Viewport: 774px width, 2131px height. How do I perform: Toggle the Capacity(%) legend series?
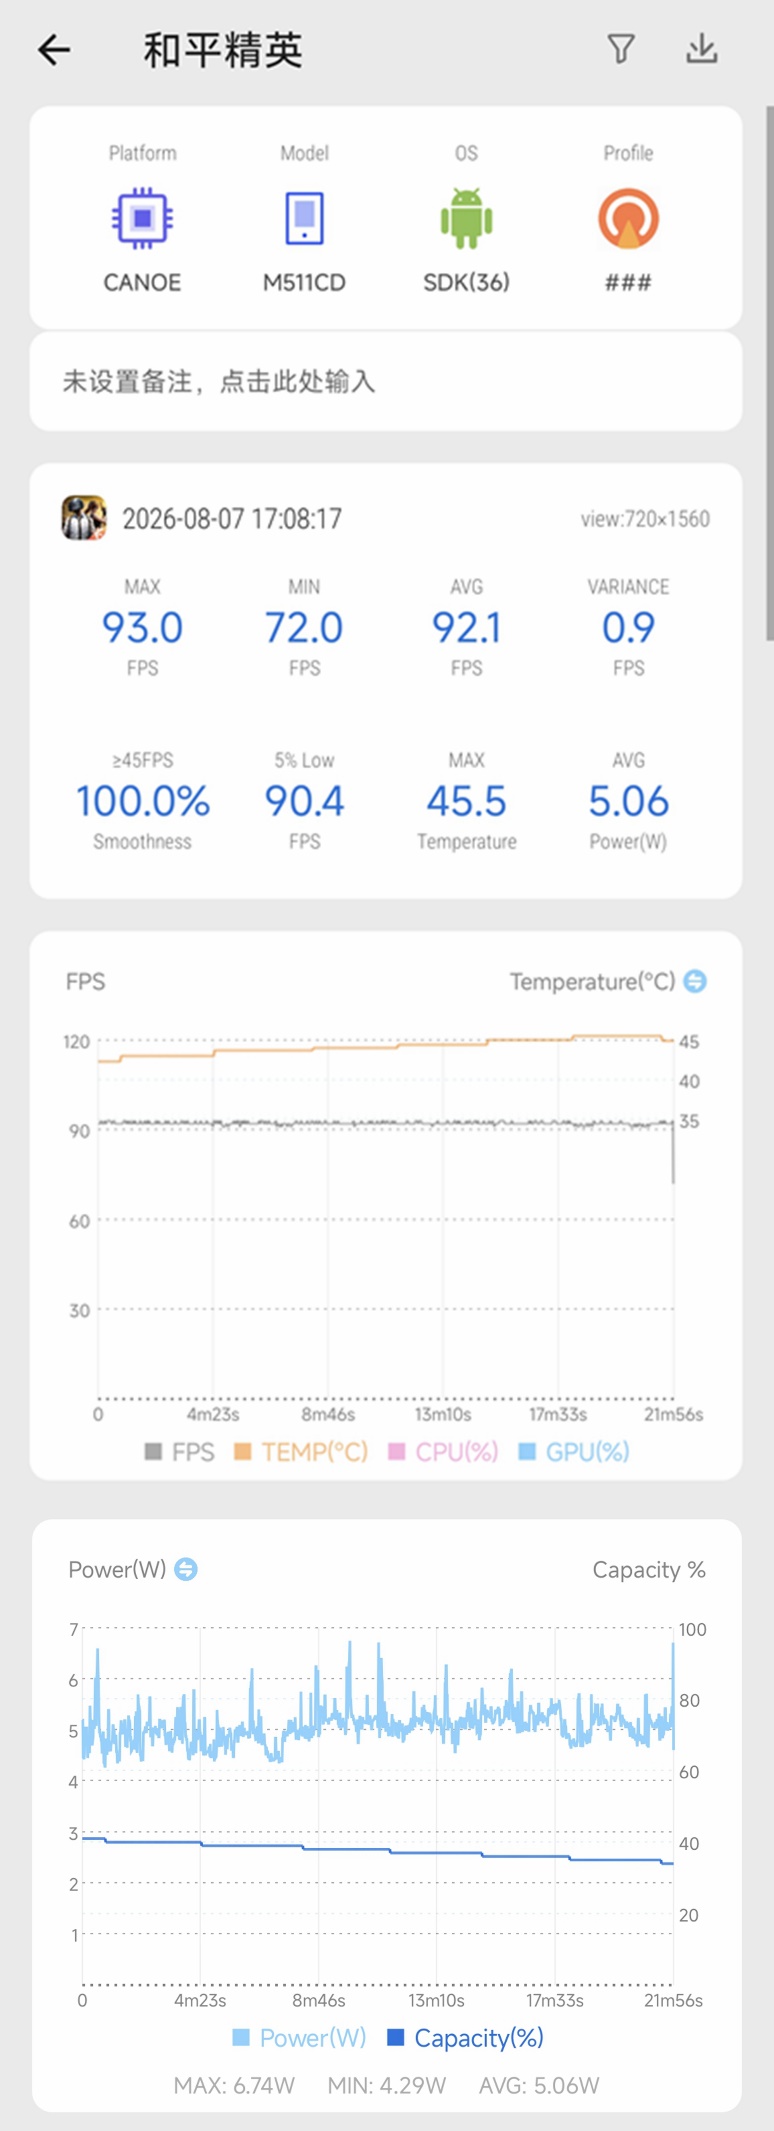pyautogui.click(x=465, y=2037)
